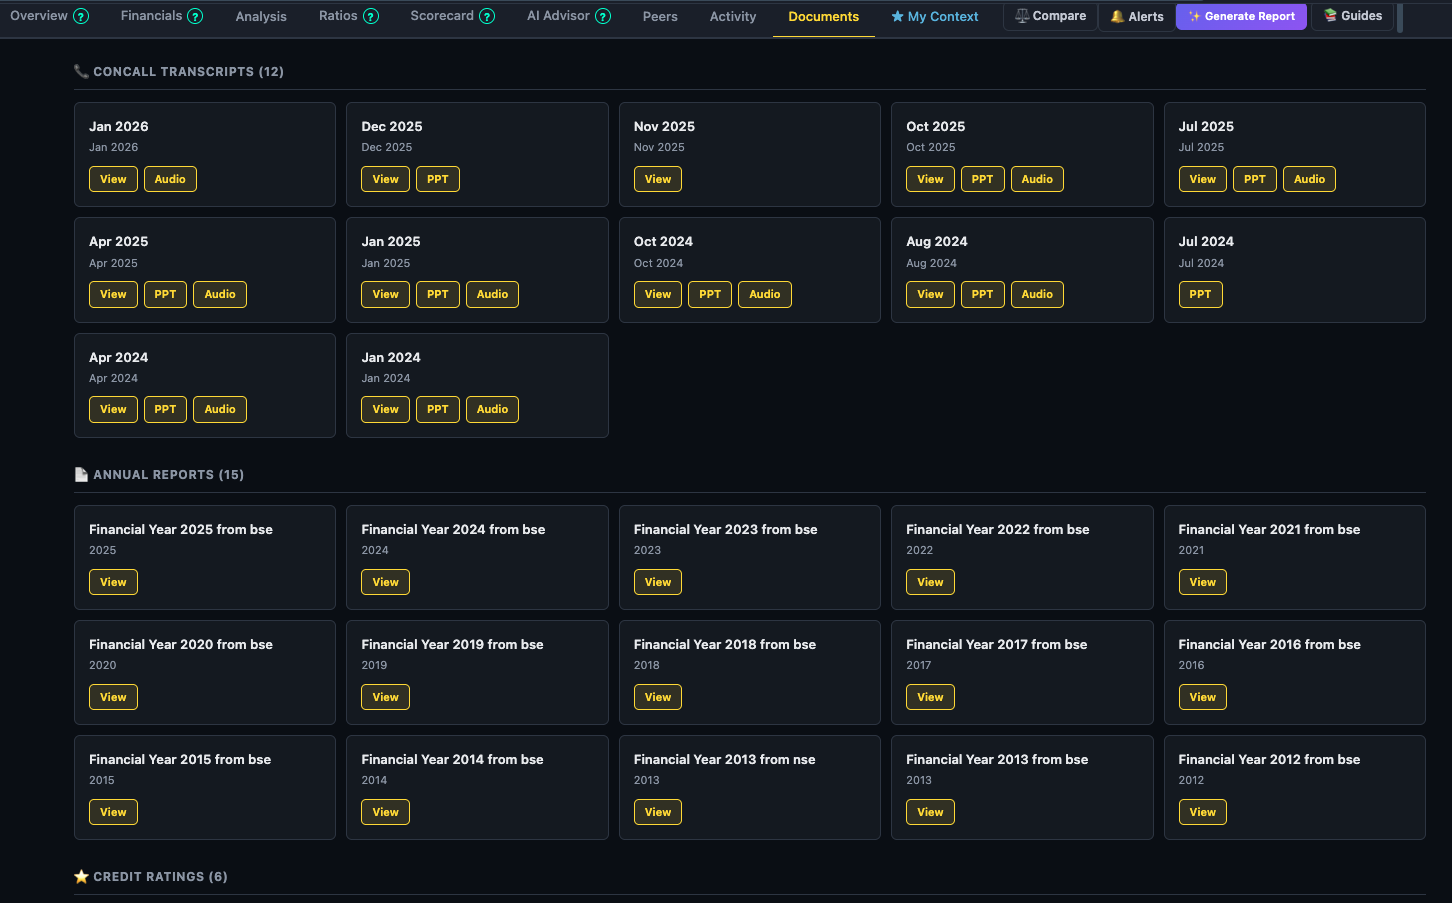
Task: Open Guides via the books icon
Action: tap(1330, 16)
